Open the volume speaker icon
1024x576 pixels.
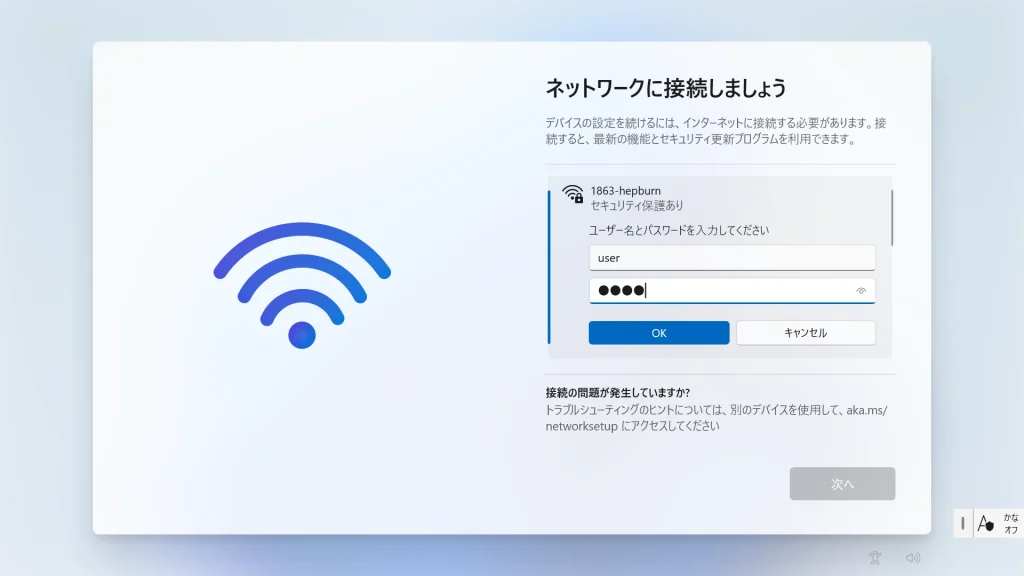point(913,558)
